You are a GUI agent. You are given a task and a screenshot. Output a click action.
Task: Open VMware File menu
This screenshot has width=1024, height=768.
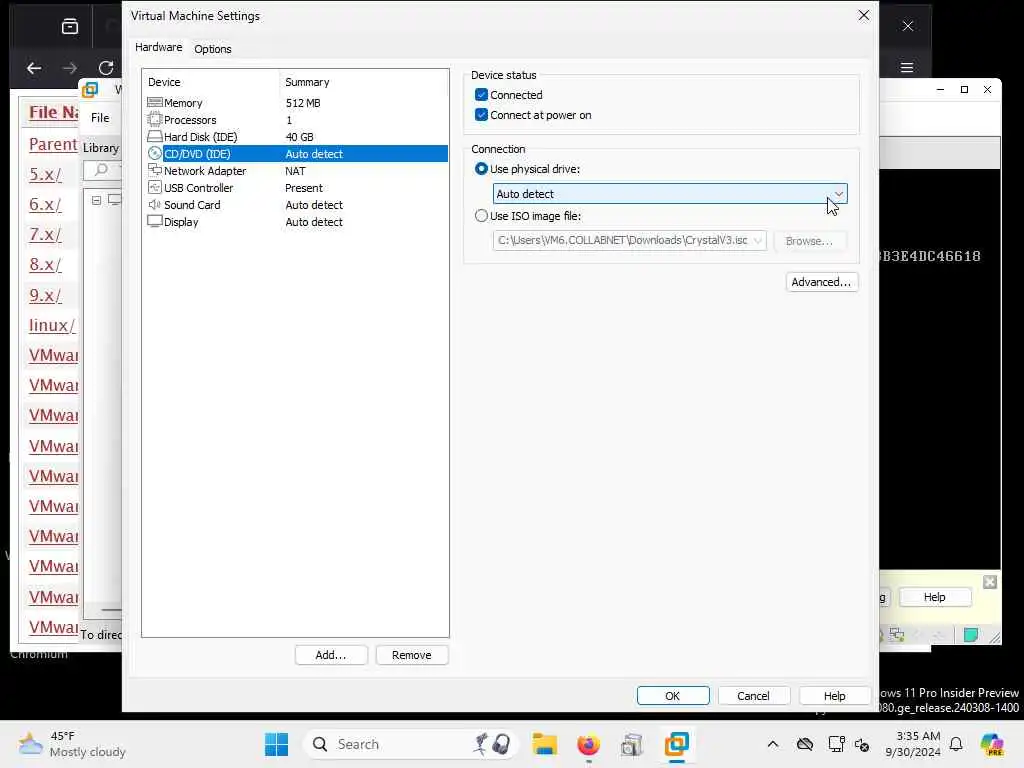click(100, 118)
